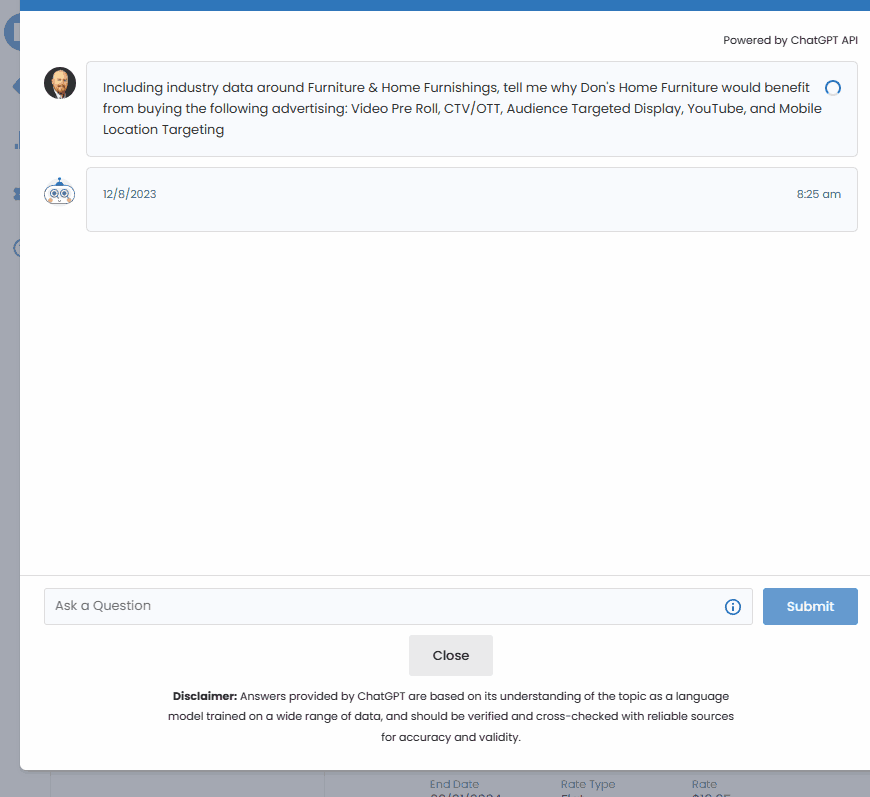Click the 8:25 am timestamp
Image resolution: width=870 pixels, height=797 pixels.
click(x=818, y=194)
